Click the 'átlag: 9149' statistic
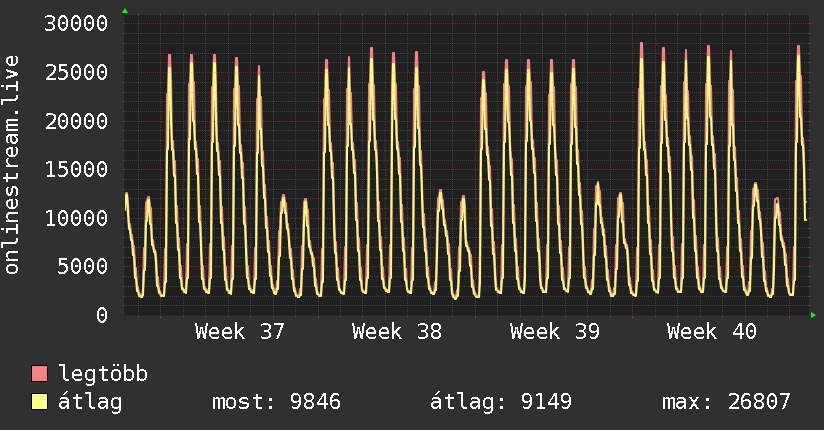 tap(501, 402)
